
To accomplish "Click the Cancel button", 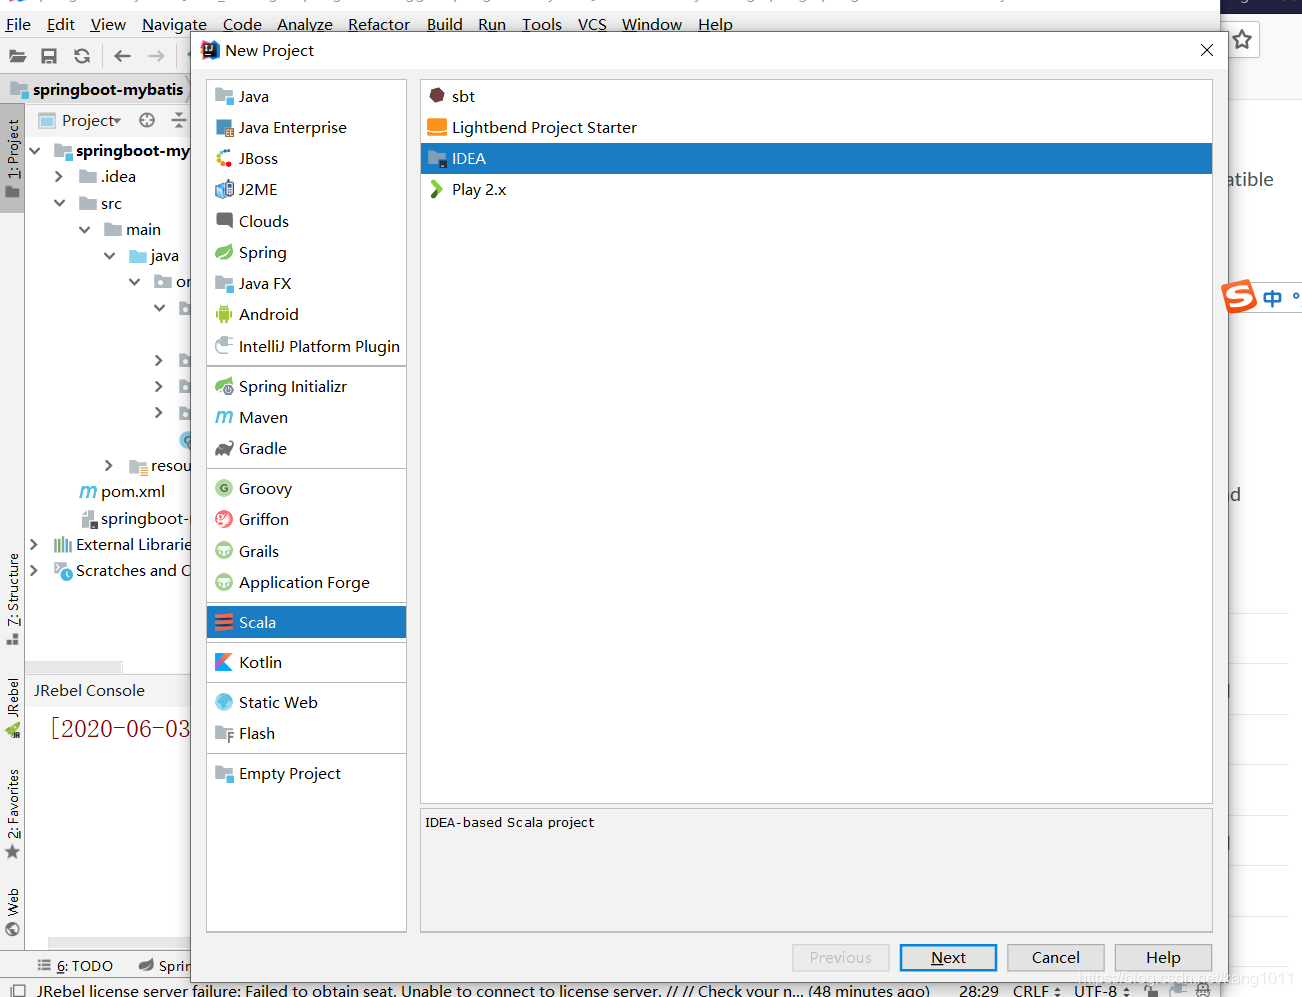I will click(x=1055, y=957).
